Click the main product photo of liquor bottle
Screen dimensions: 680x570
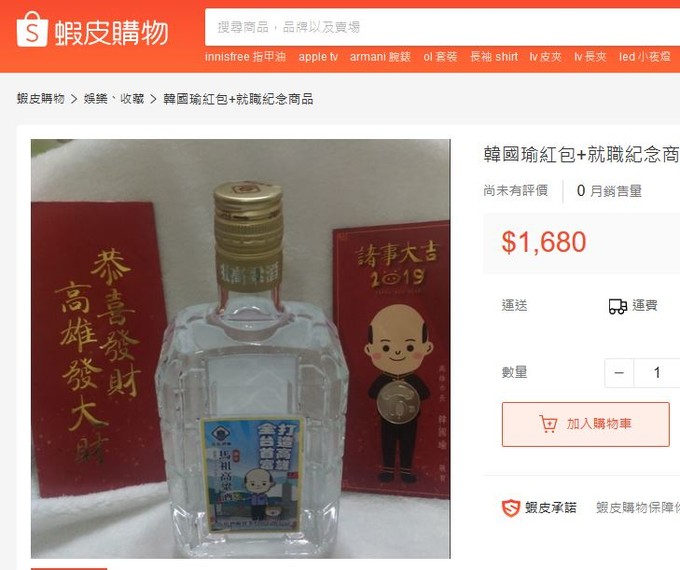[x=241, y=349]
